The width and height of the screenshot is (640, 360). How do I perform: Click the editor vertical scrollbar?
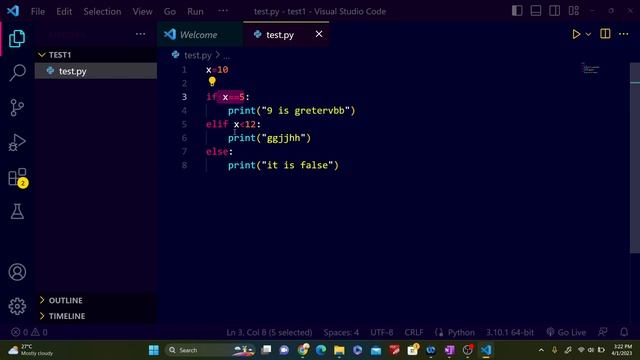[x=635, y=159]
